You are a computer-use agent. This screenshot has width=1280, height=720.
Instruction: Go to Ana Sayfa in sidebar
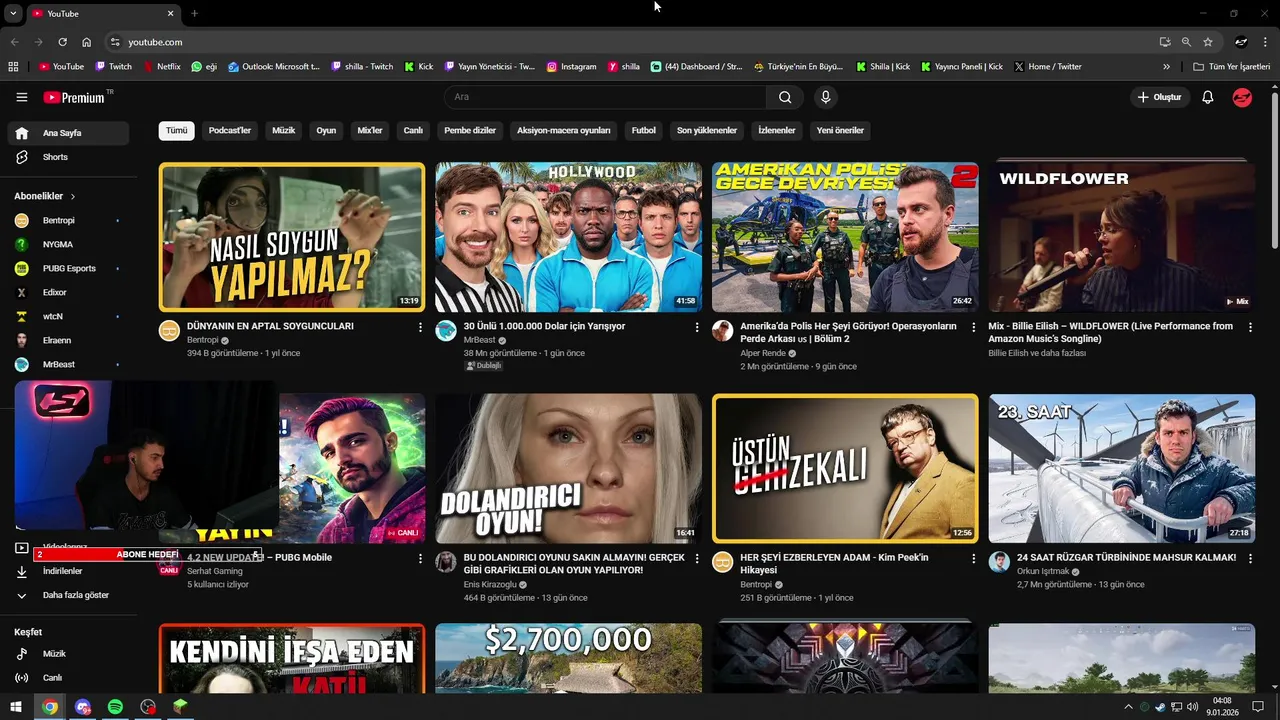pyautogui.click(x=68, y=133)
